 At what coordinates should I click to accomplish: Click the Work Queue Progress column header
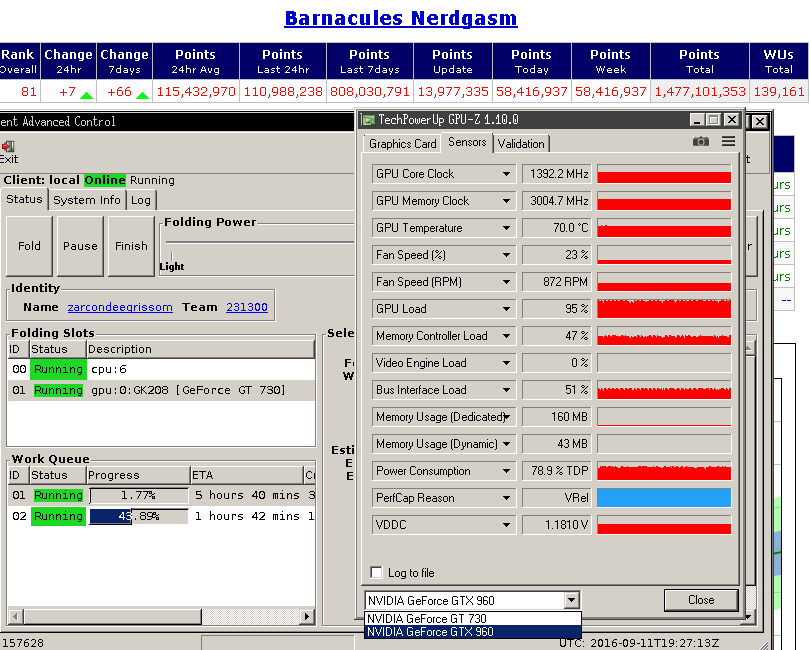tap(138, 475)
